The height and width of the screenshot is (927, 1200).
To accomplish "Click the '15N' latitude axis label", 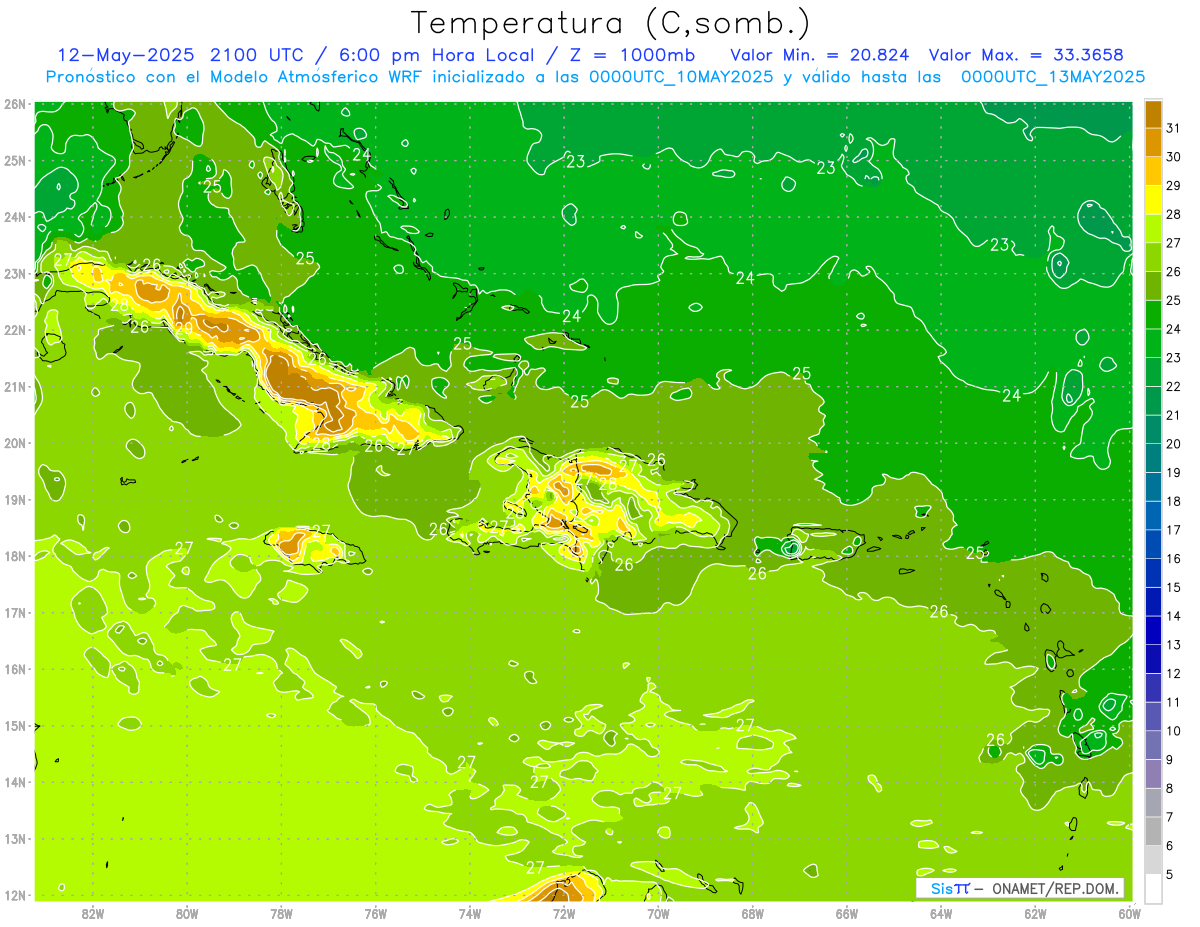I will click(15, 726).
